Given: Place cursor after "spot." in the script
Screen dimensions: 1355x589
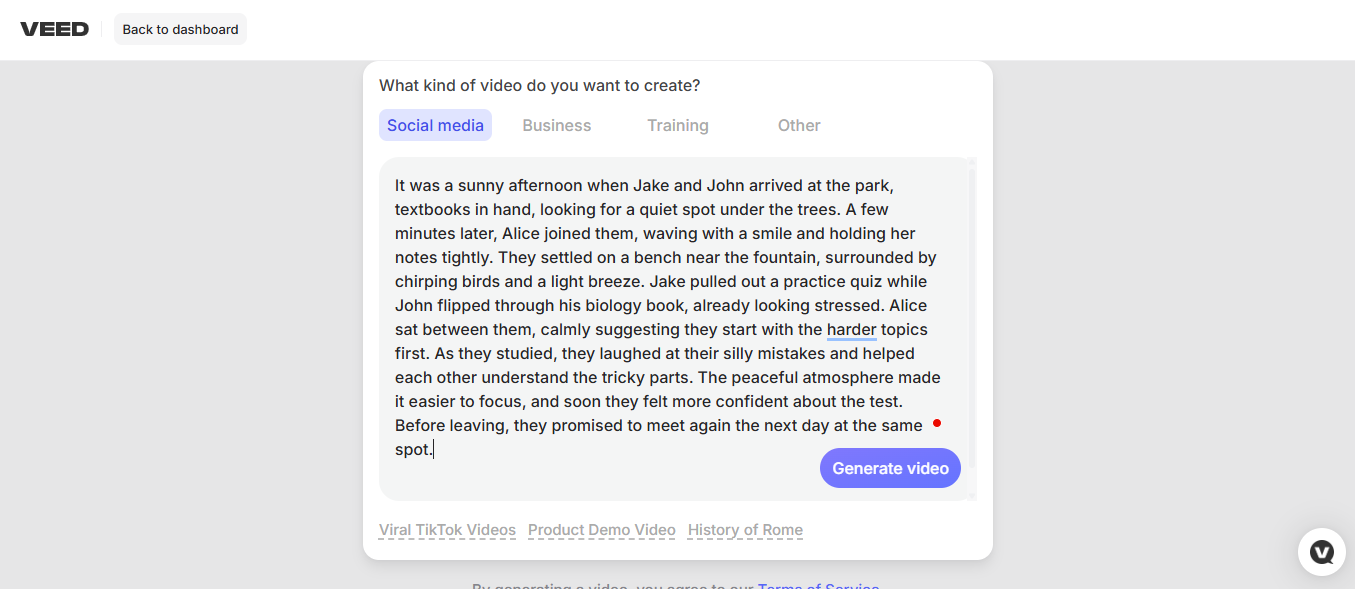Looking at the screenshot, I should click(x=435, y=450).
